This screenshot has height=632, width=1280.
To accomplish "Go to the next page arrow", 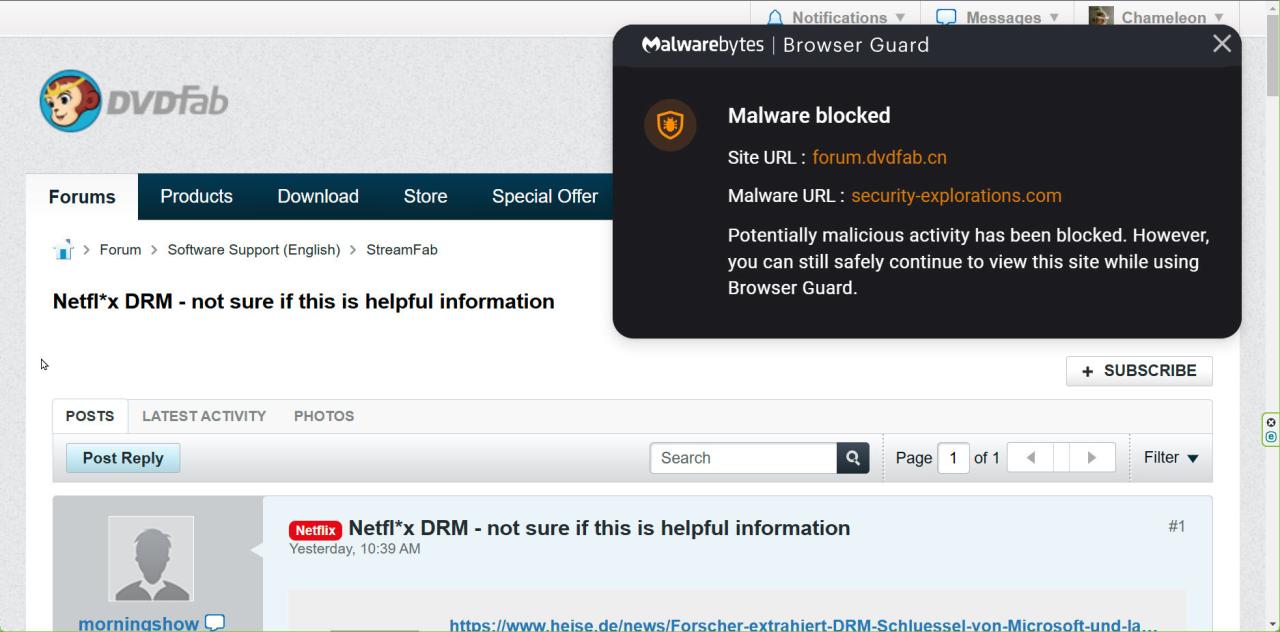I will pyautogui.click(x=1091, y=458).
